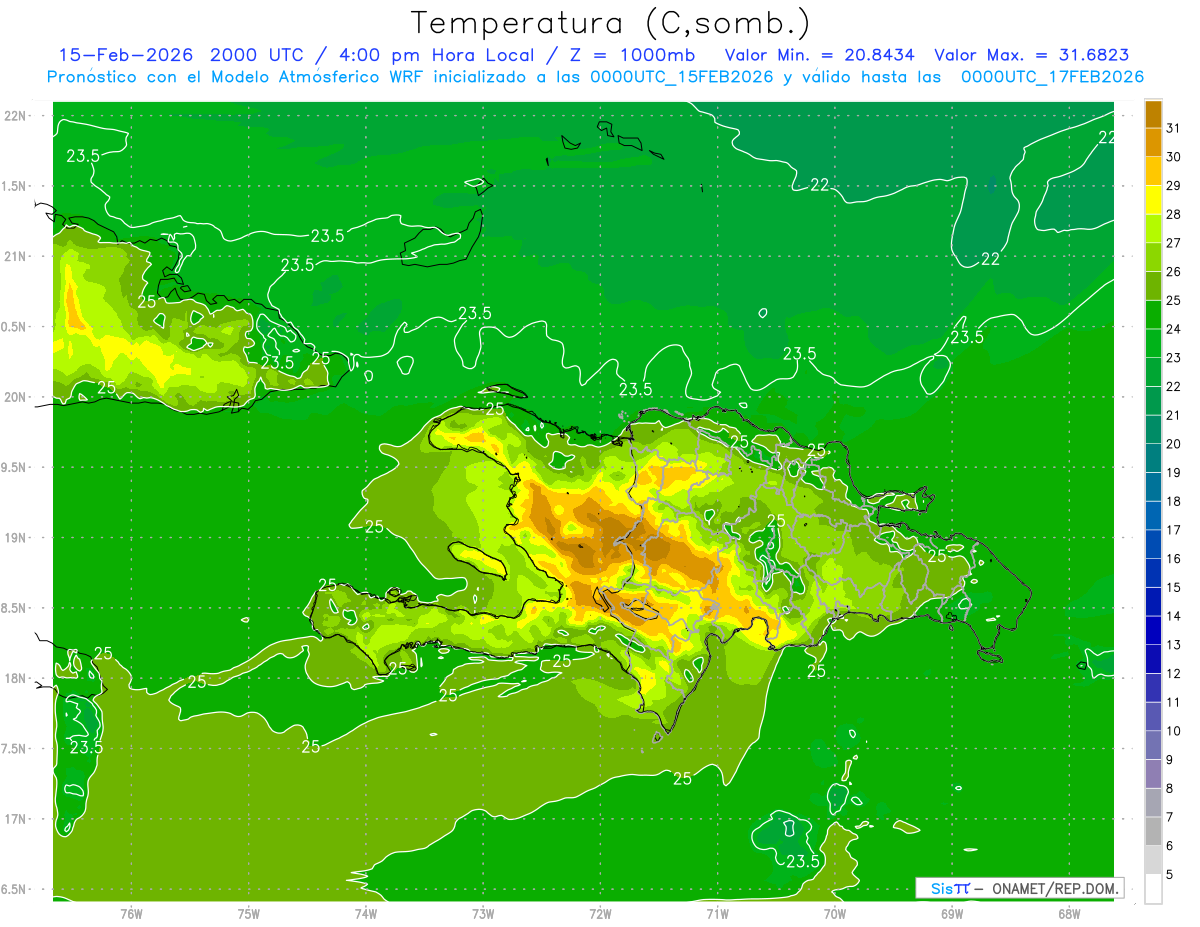The image size is (1200, 927).
Task: Click the color scale label '17'
Action: tap(1174, 530)
